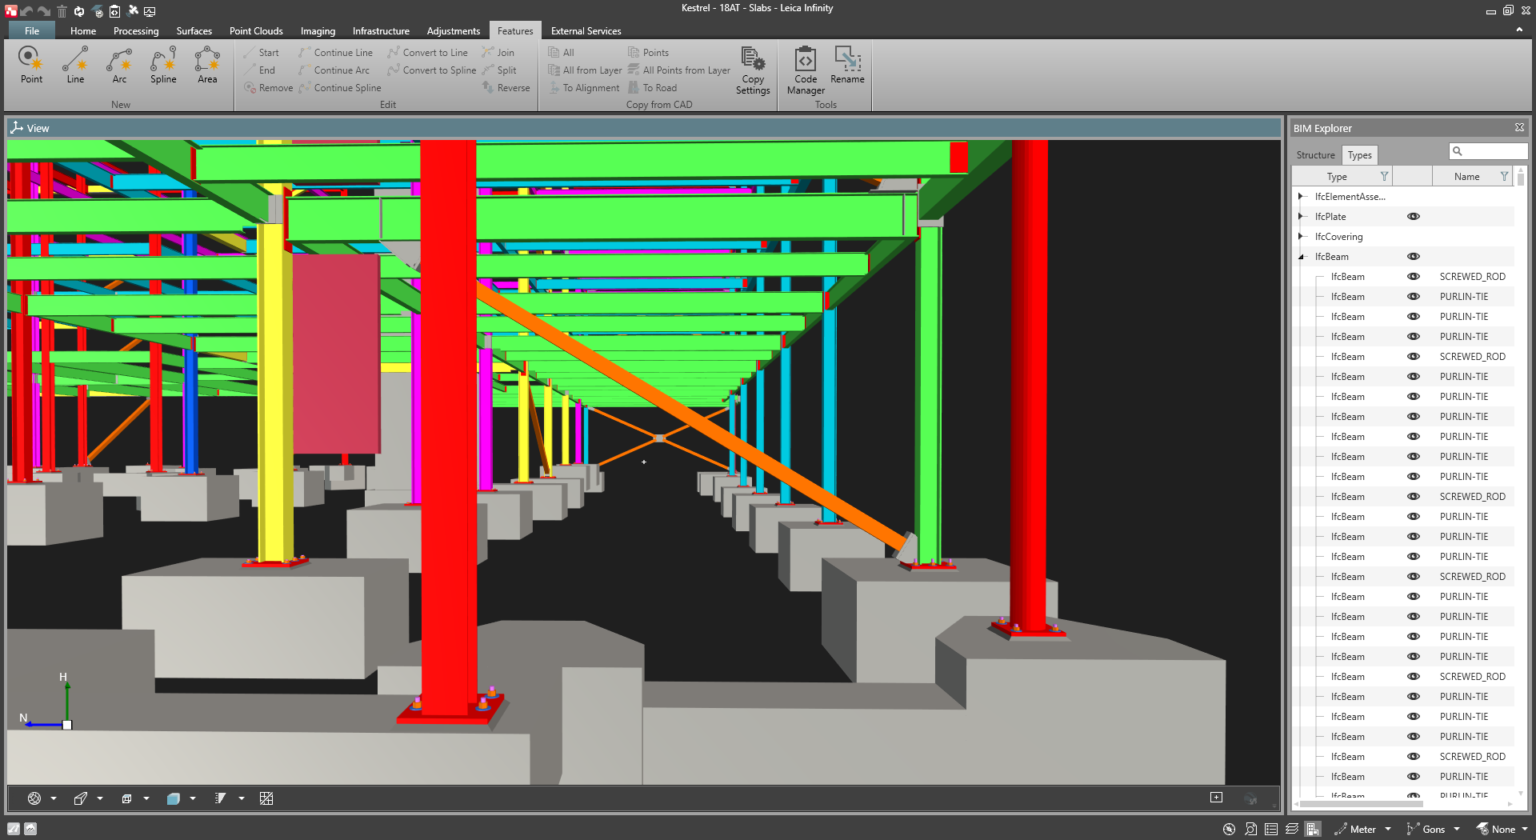Toggle visibility of the IfcBeam group

[1413, 256]
